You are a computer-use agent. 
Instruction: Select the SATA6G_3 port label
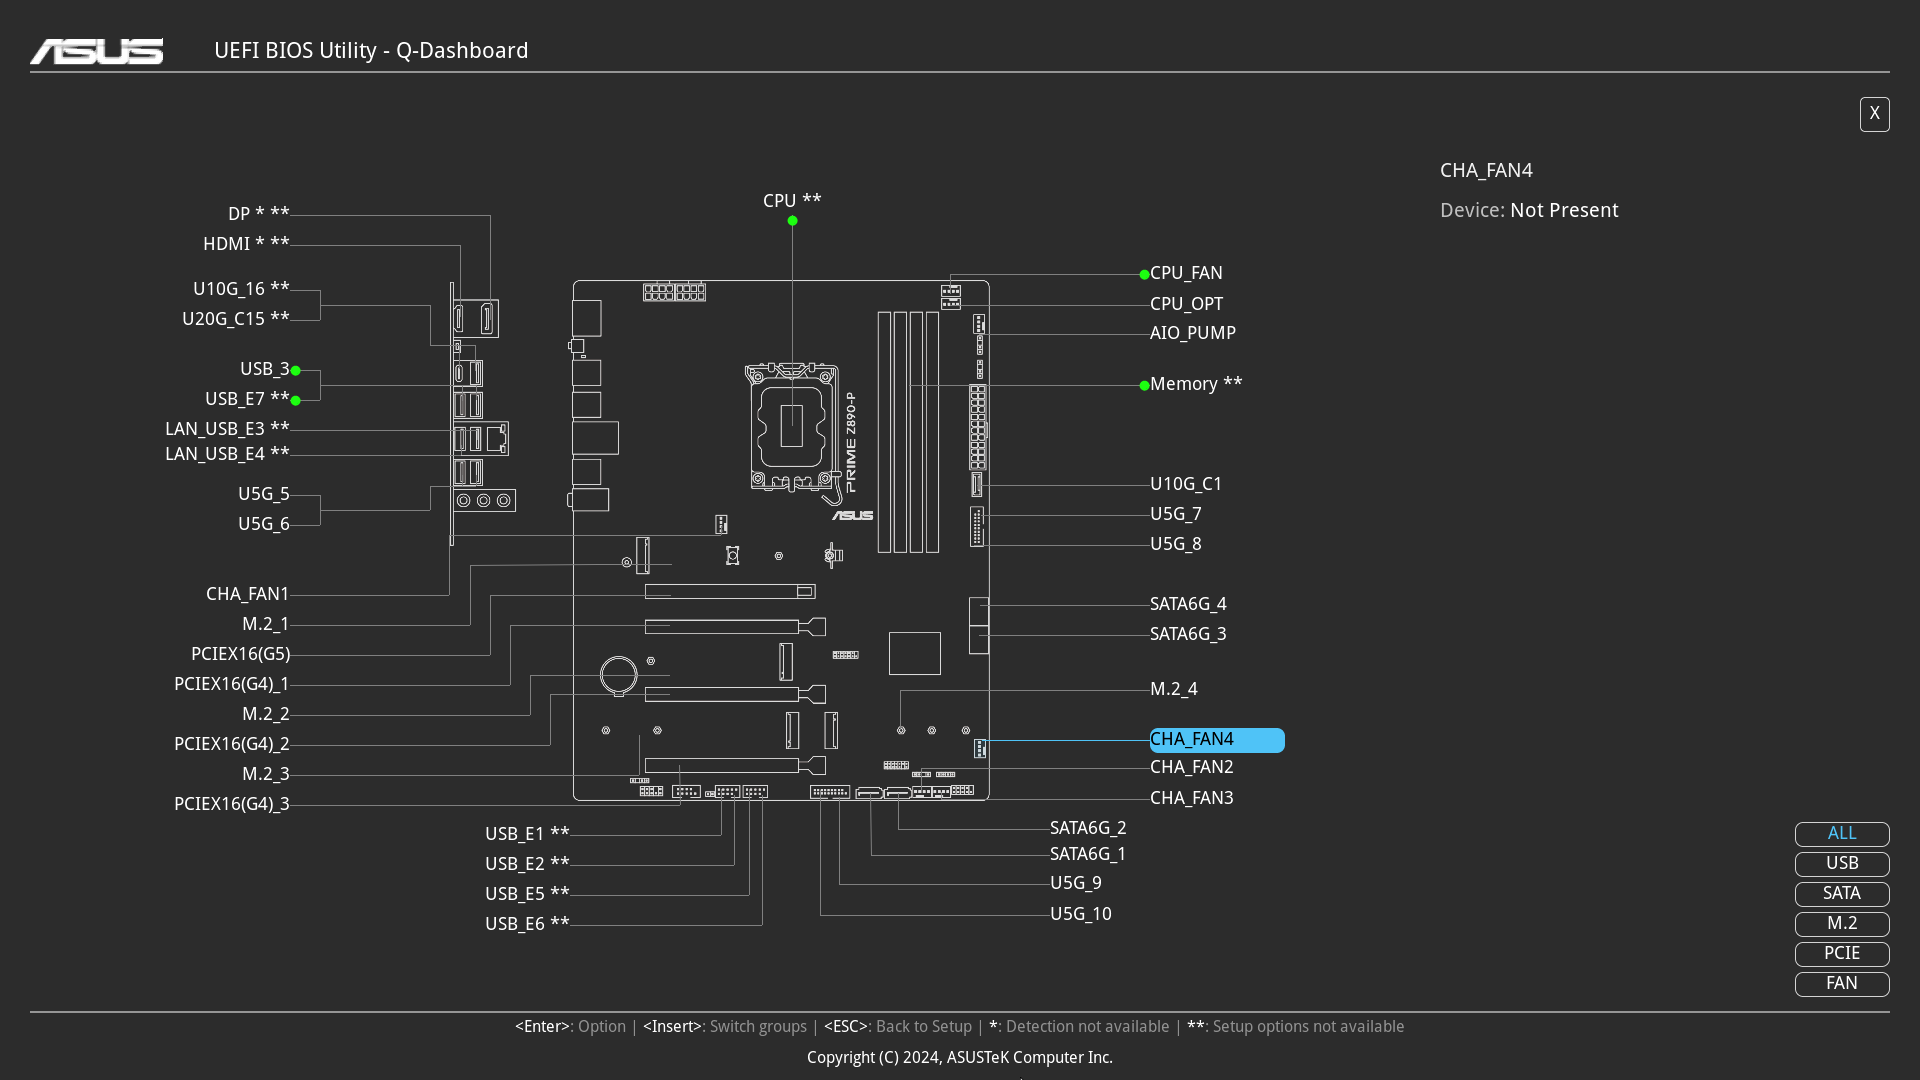[1188, 634]
